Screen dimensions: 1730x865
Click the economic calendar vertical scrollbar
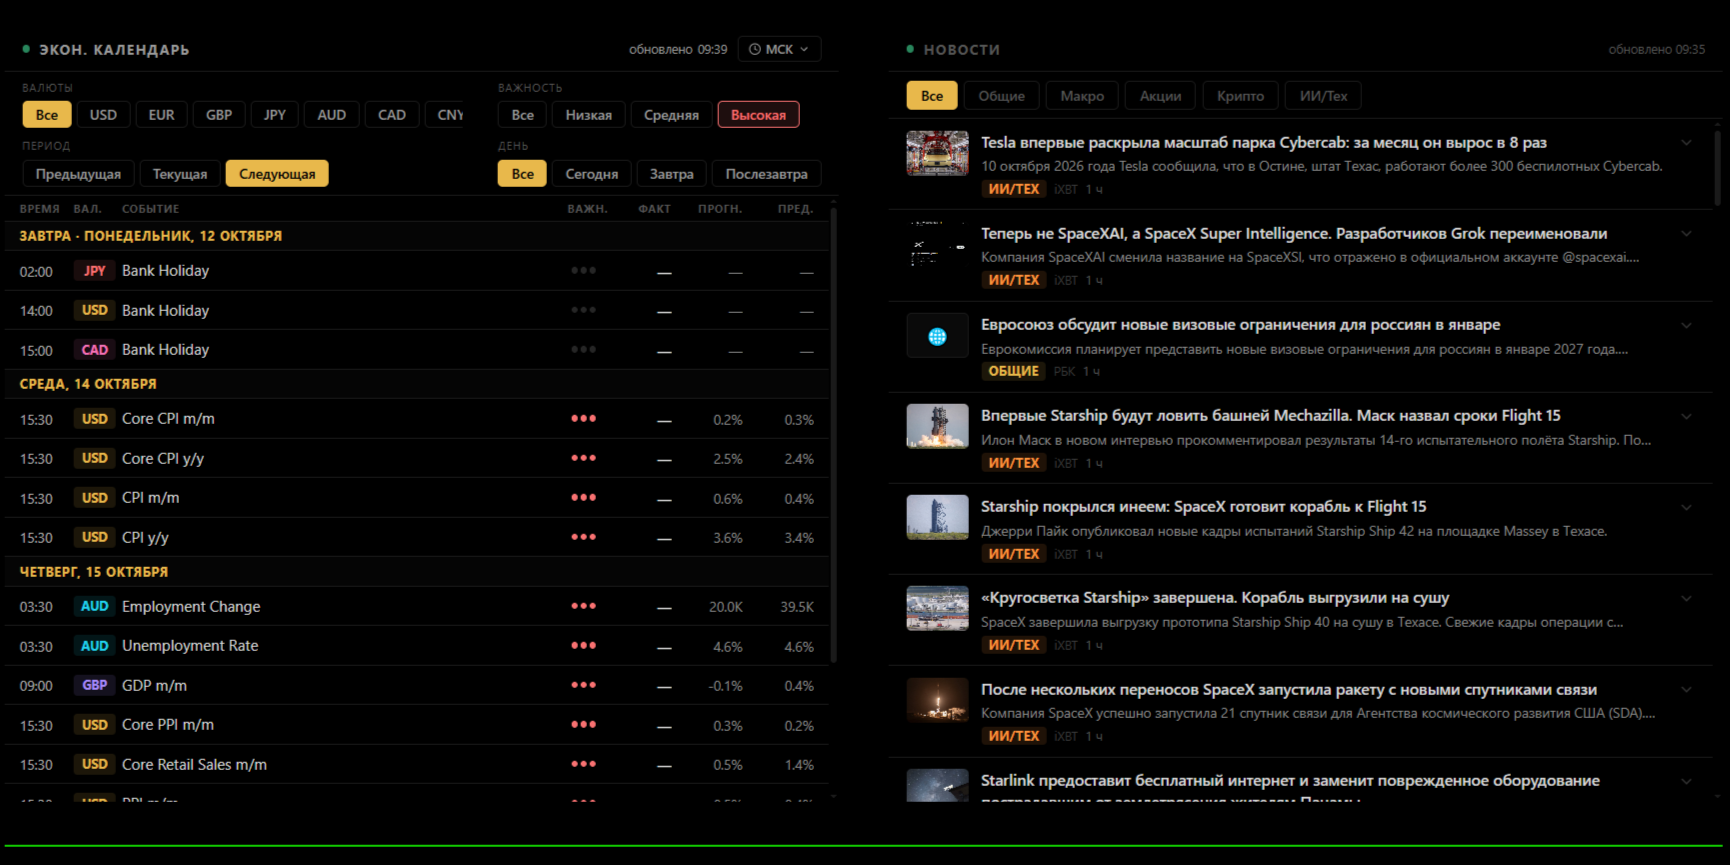coord(834,435)
